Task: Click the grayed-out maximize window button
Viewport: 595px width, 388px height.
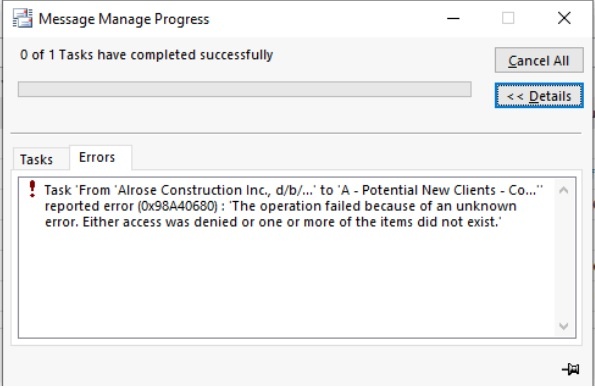Action: (x=508, y=18)
